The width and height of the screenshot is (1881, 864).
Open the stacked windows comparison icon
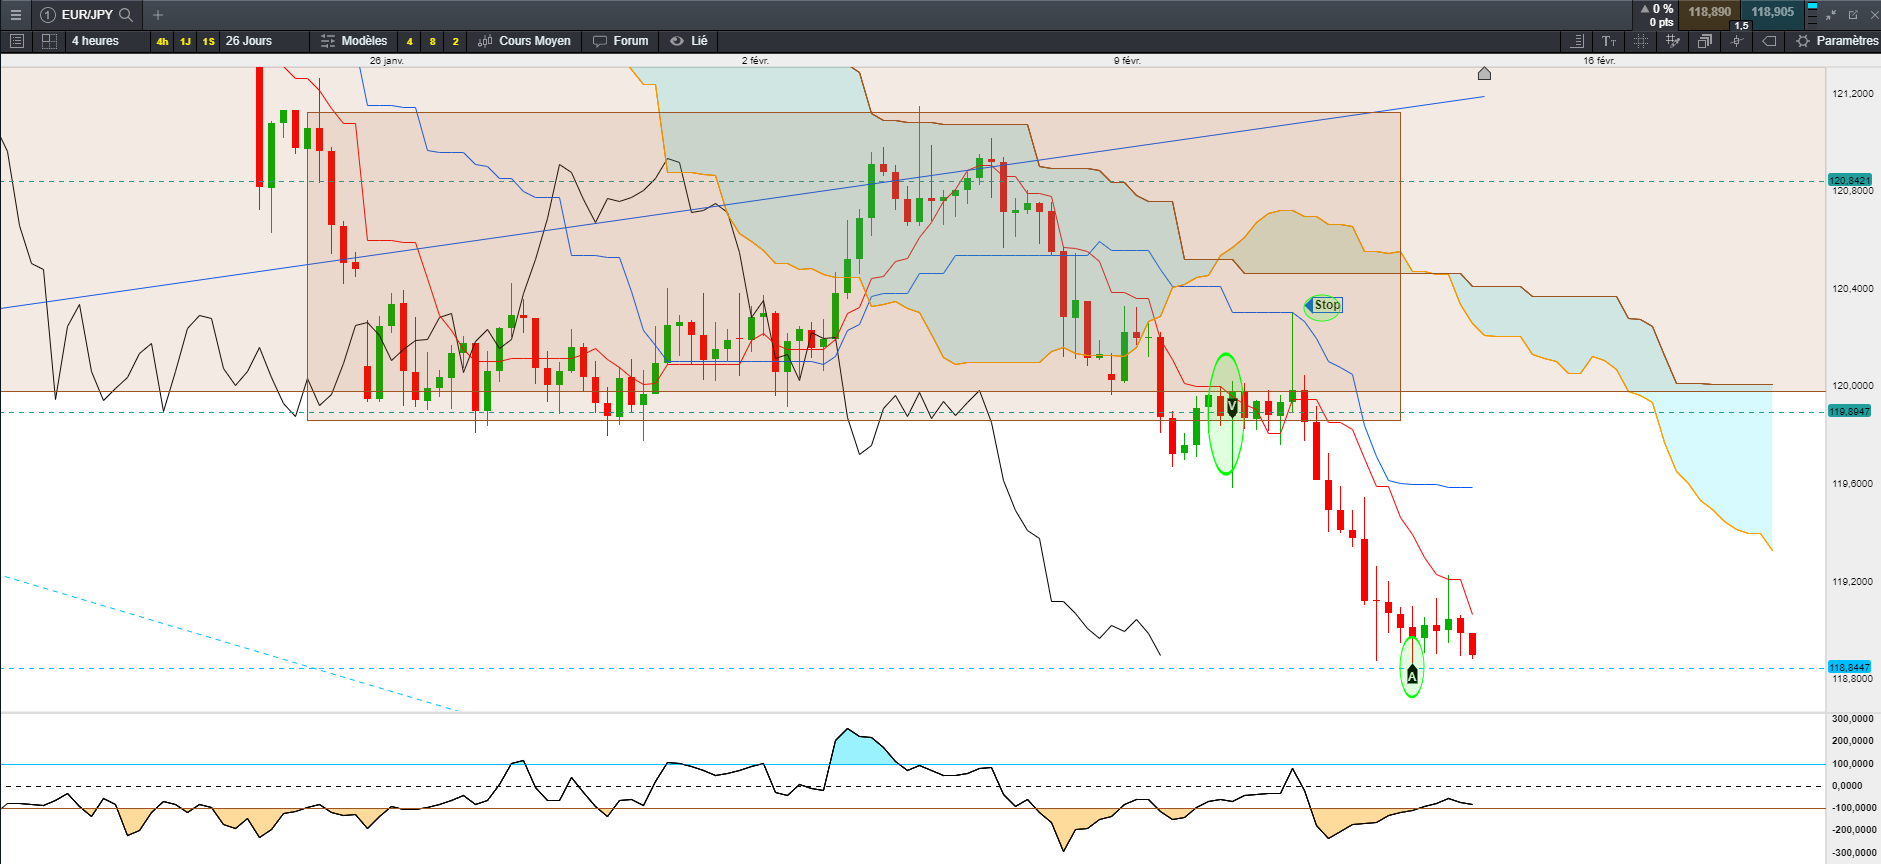pyautogui.click(x=1705, y=41)
